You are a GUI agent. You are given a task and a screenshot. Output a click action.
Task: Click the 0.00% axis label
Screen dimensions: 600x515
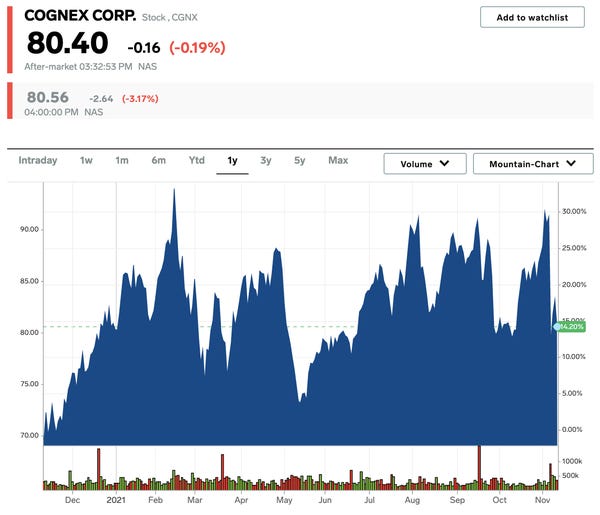pos(572,429)
